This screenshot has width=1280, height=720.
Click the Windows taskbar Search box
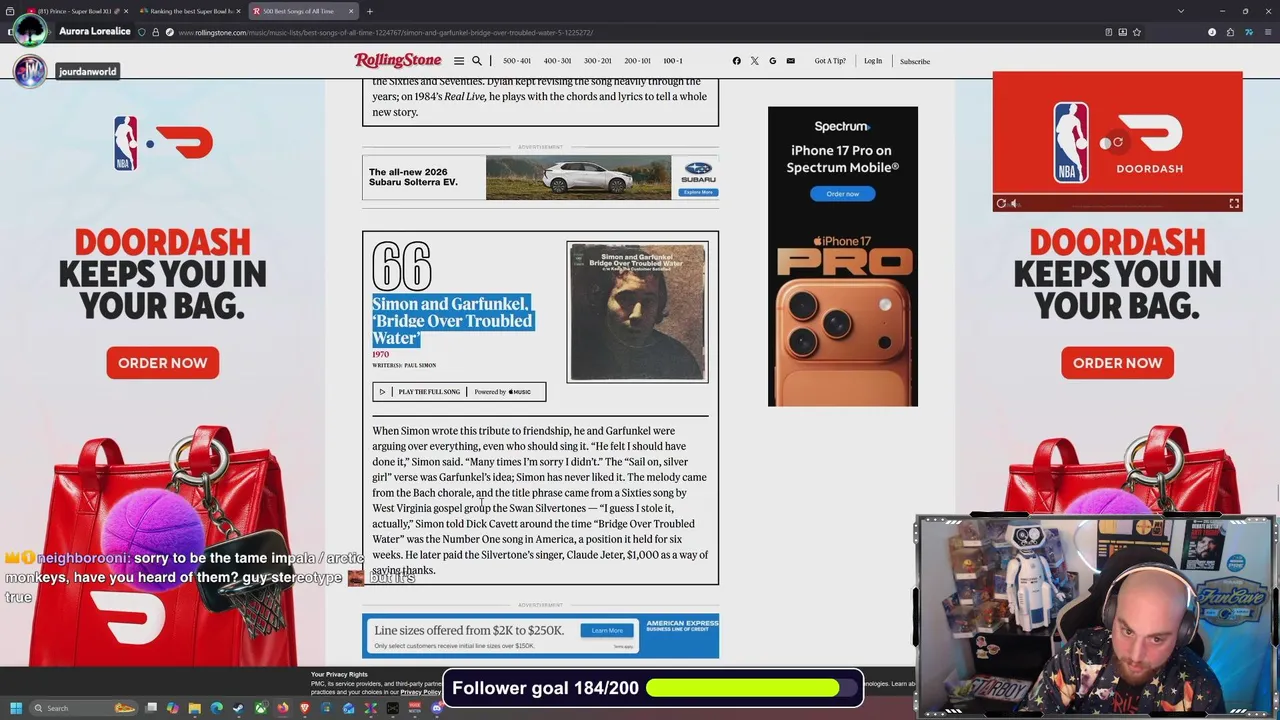click(x=84, y=708)
